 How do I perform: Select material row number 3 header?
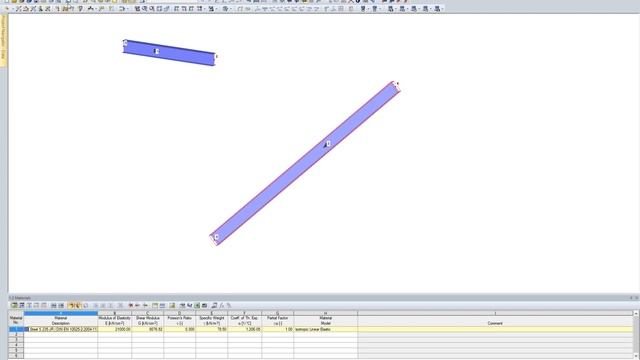point(16,340)
